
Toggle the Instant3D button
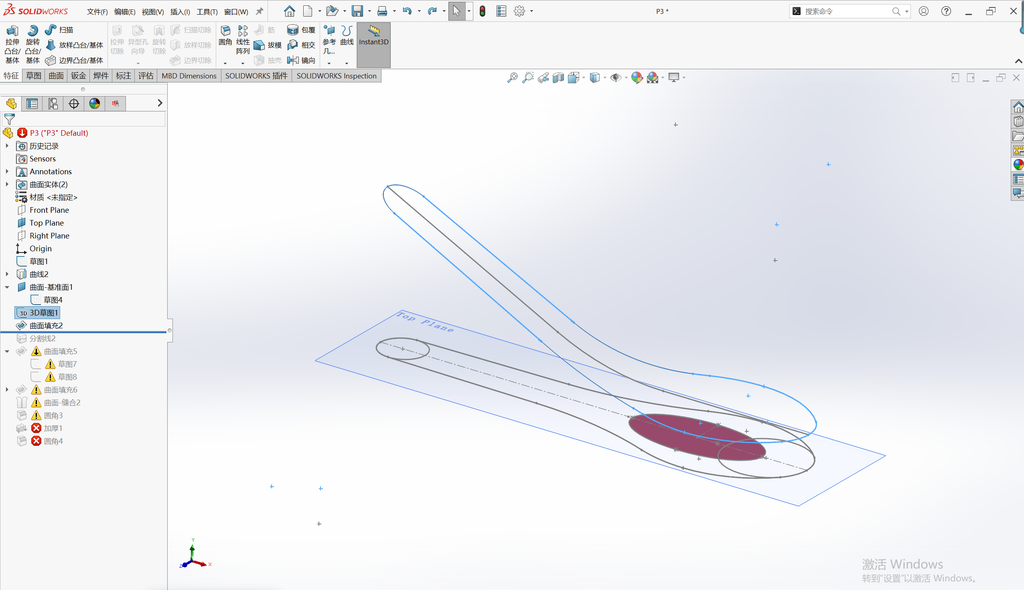(x=374, y=45)
